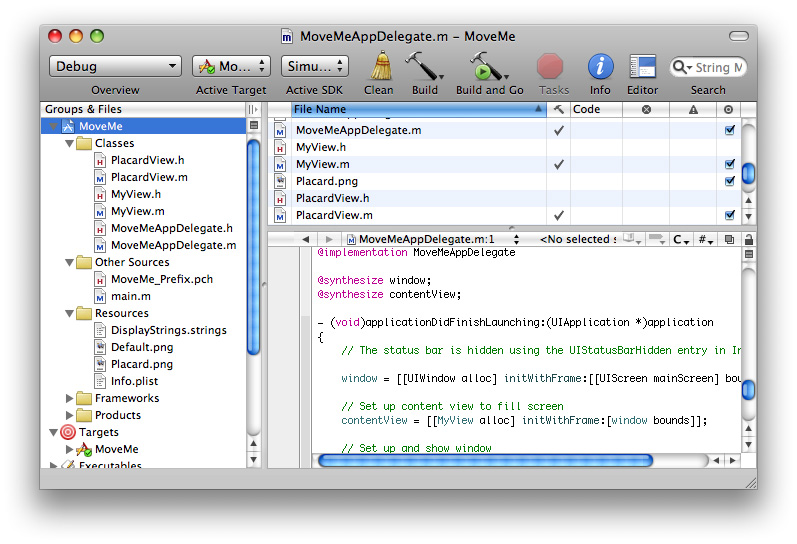The height and width of the screenshot is (544, 797).
Task: Toggle target checkbox for Placard.png
Action: click(729, 181)
